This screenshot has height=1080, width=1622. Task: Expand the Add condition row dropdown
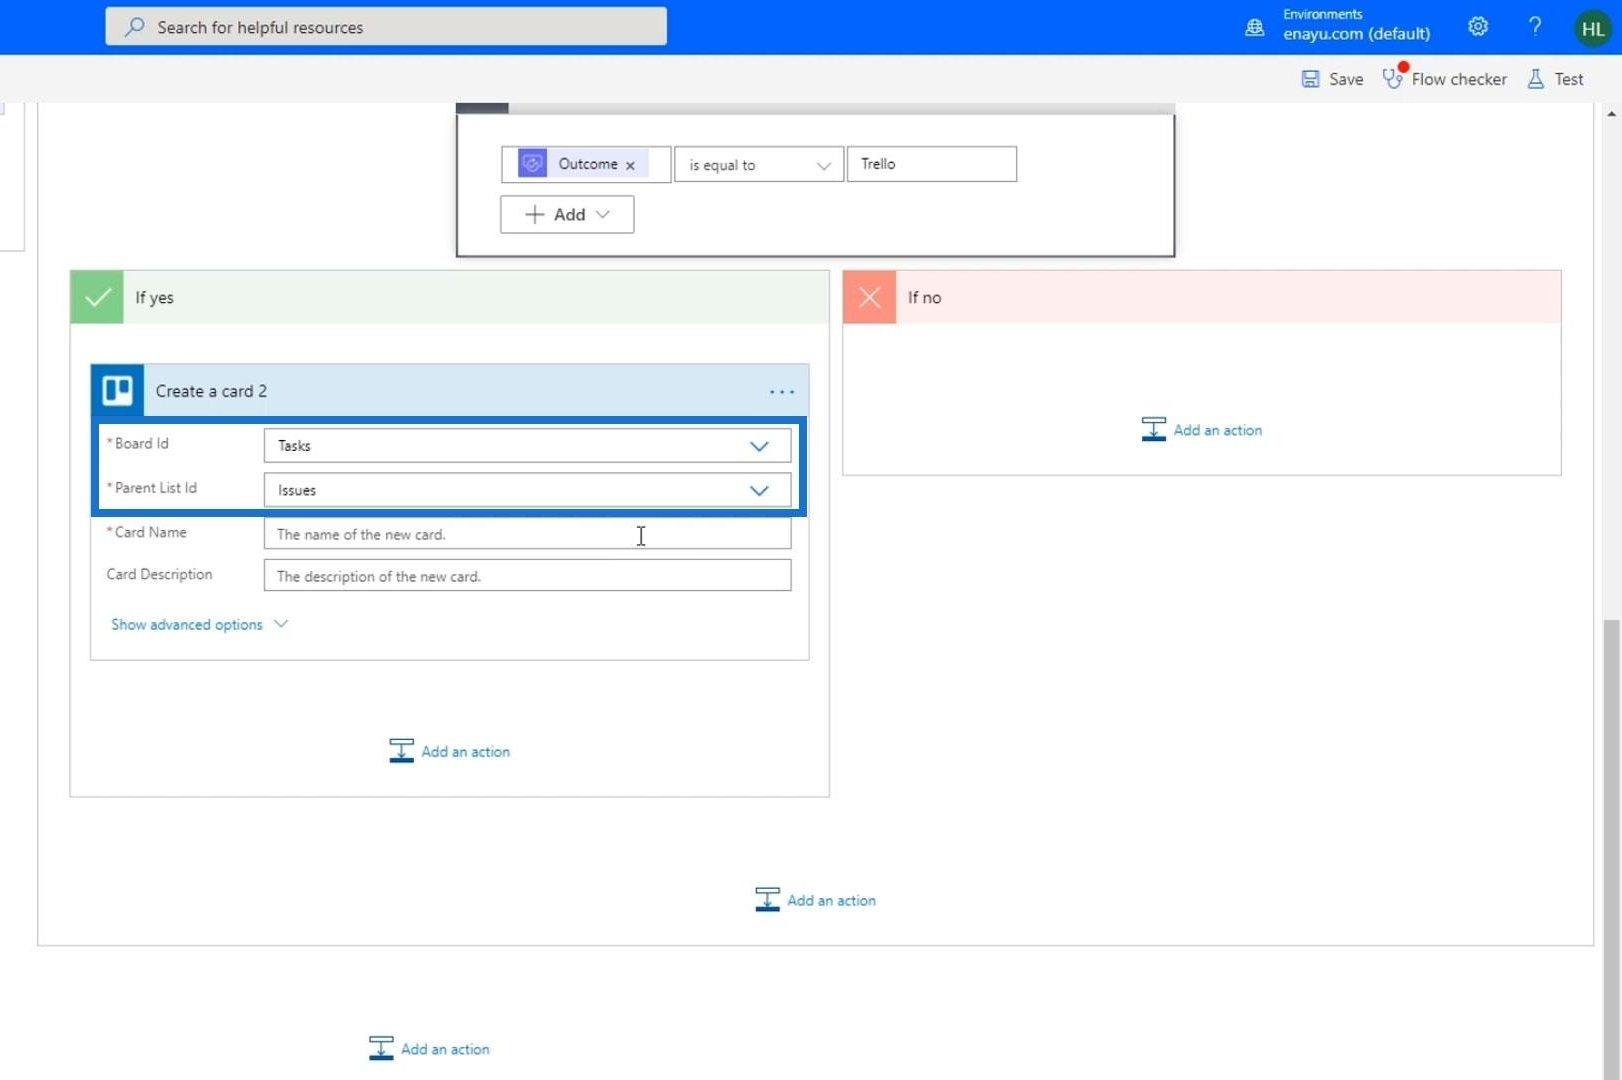pyautogui.click(x=567, y=214)
